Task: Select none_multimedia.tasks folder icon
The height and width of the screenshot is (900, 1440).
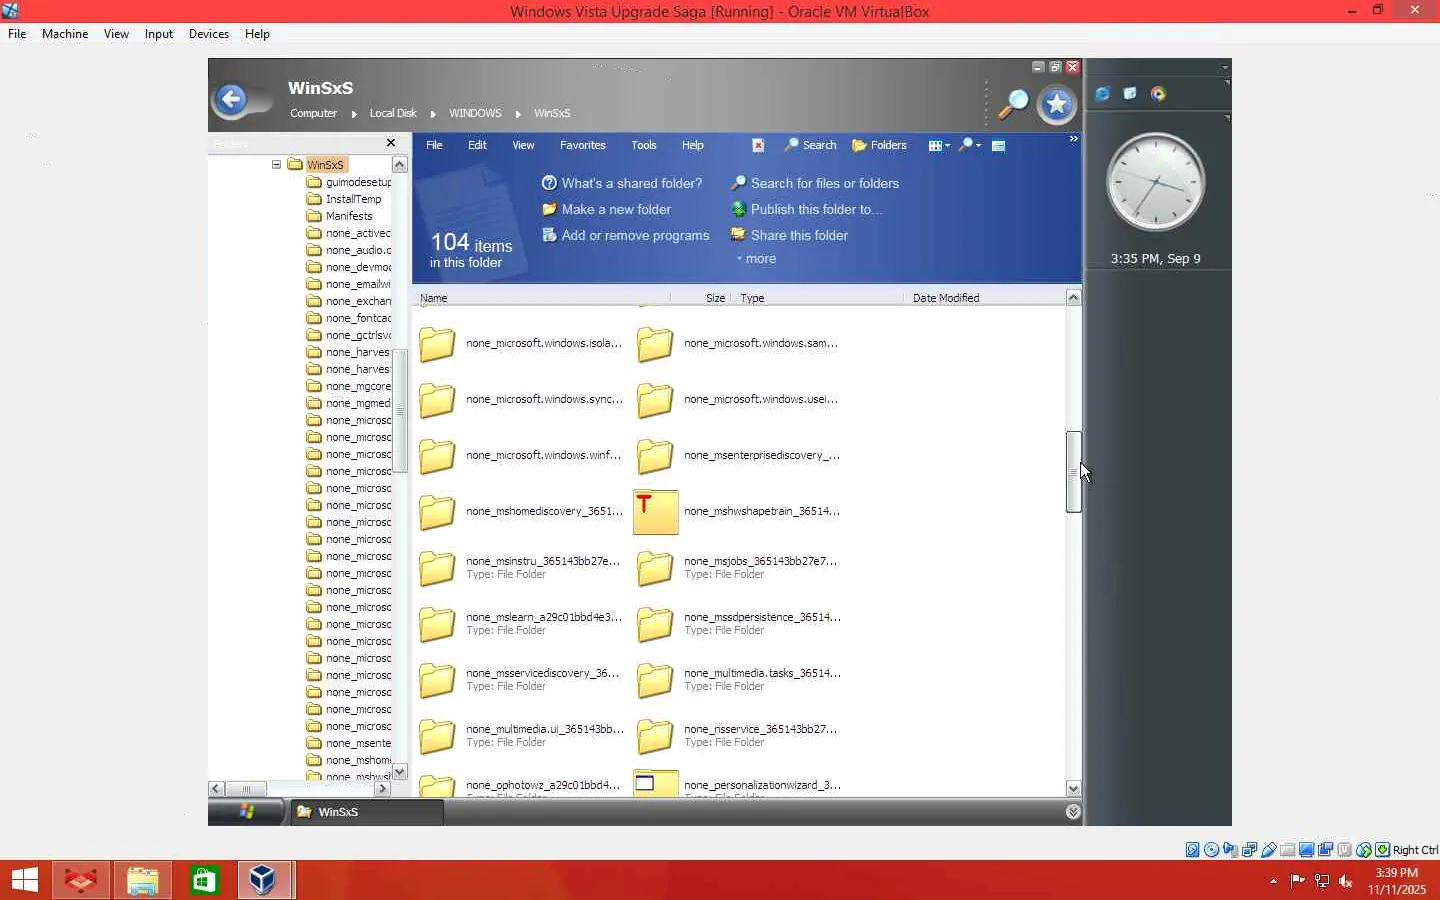Action: tap(655, 680)
